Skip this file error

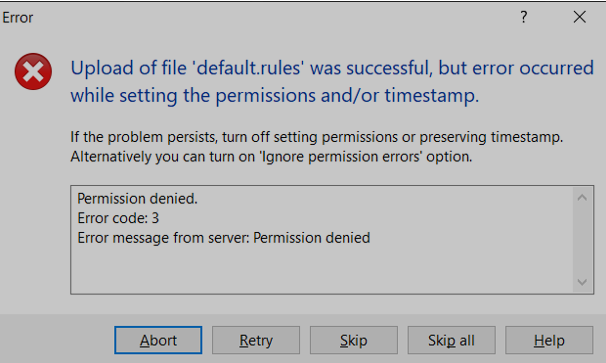[x=354, y=340]
